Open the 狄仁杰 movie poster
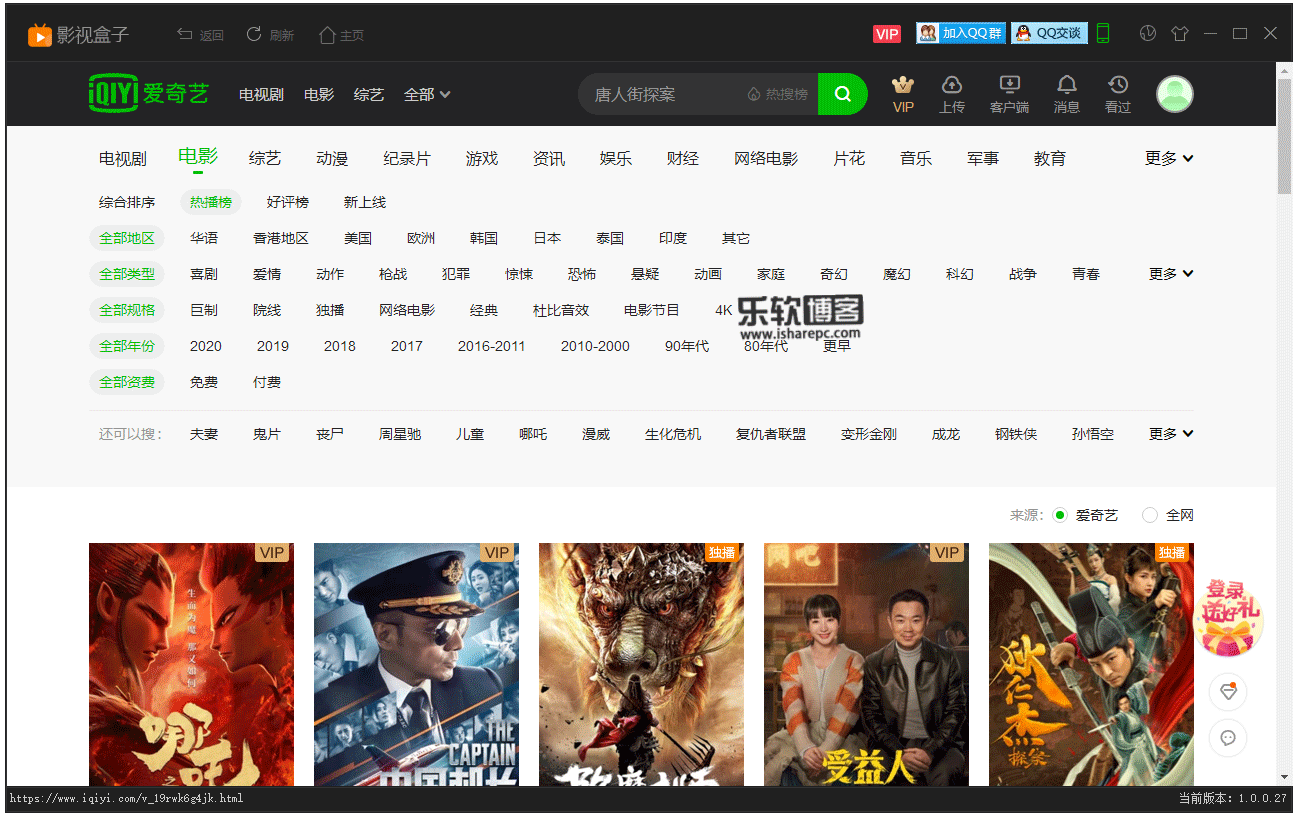The height and width of the screenshot is (818, 1300). [x=1091, y=664]
